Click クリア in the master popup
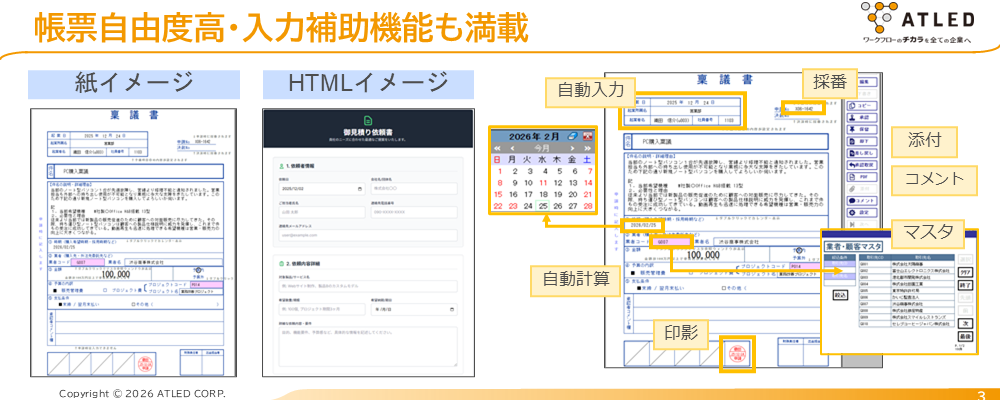Screen dimensions: 1000x400 pyautogui.click(x=966, y=272)
